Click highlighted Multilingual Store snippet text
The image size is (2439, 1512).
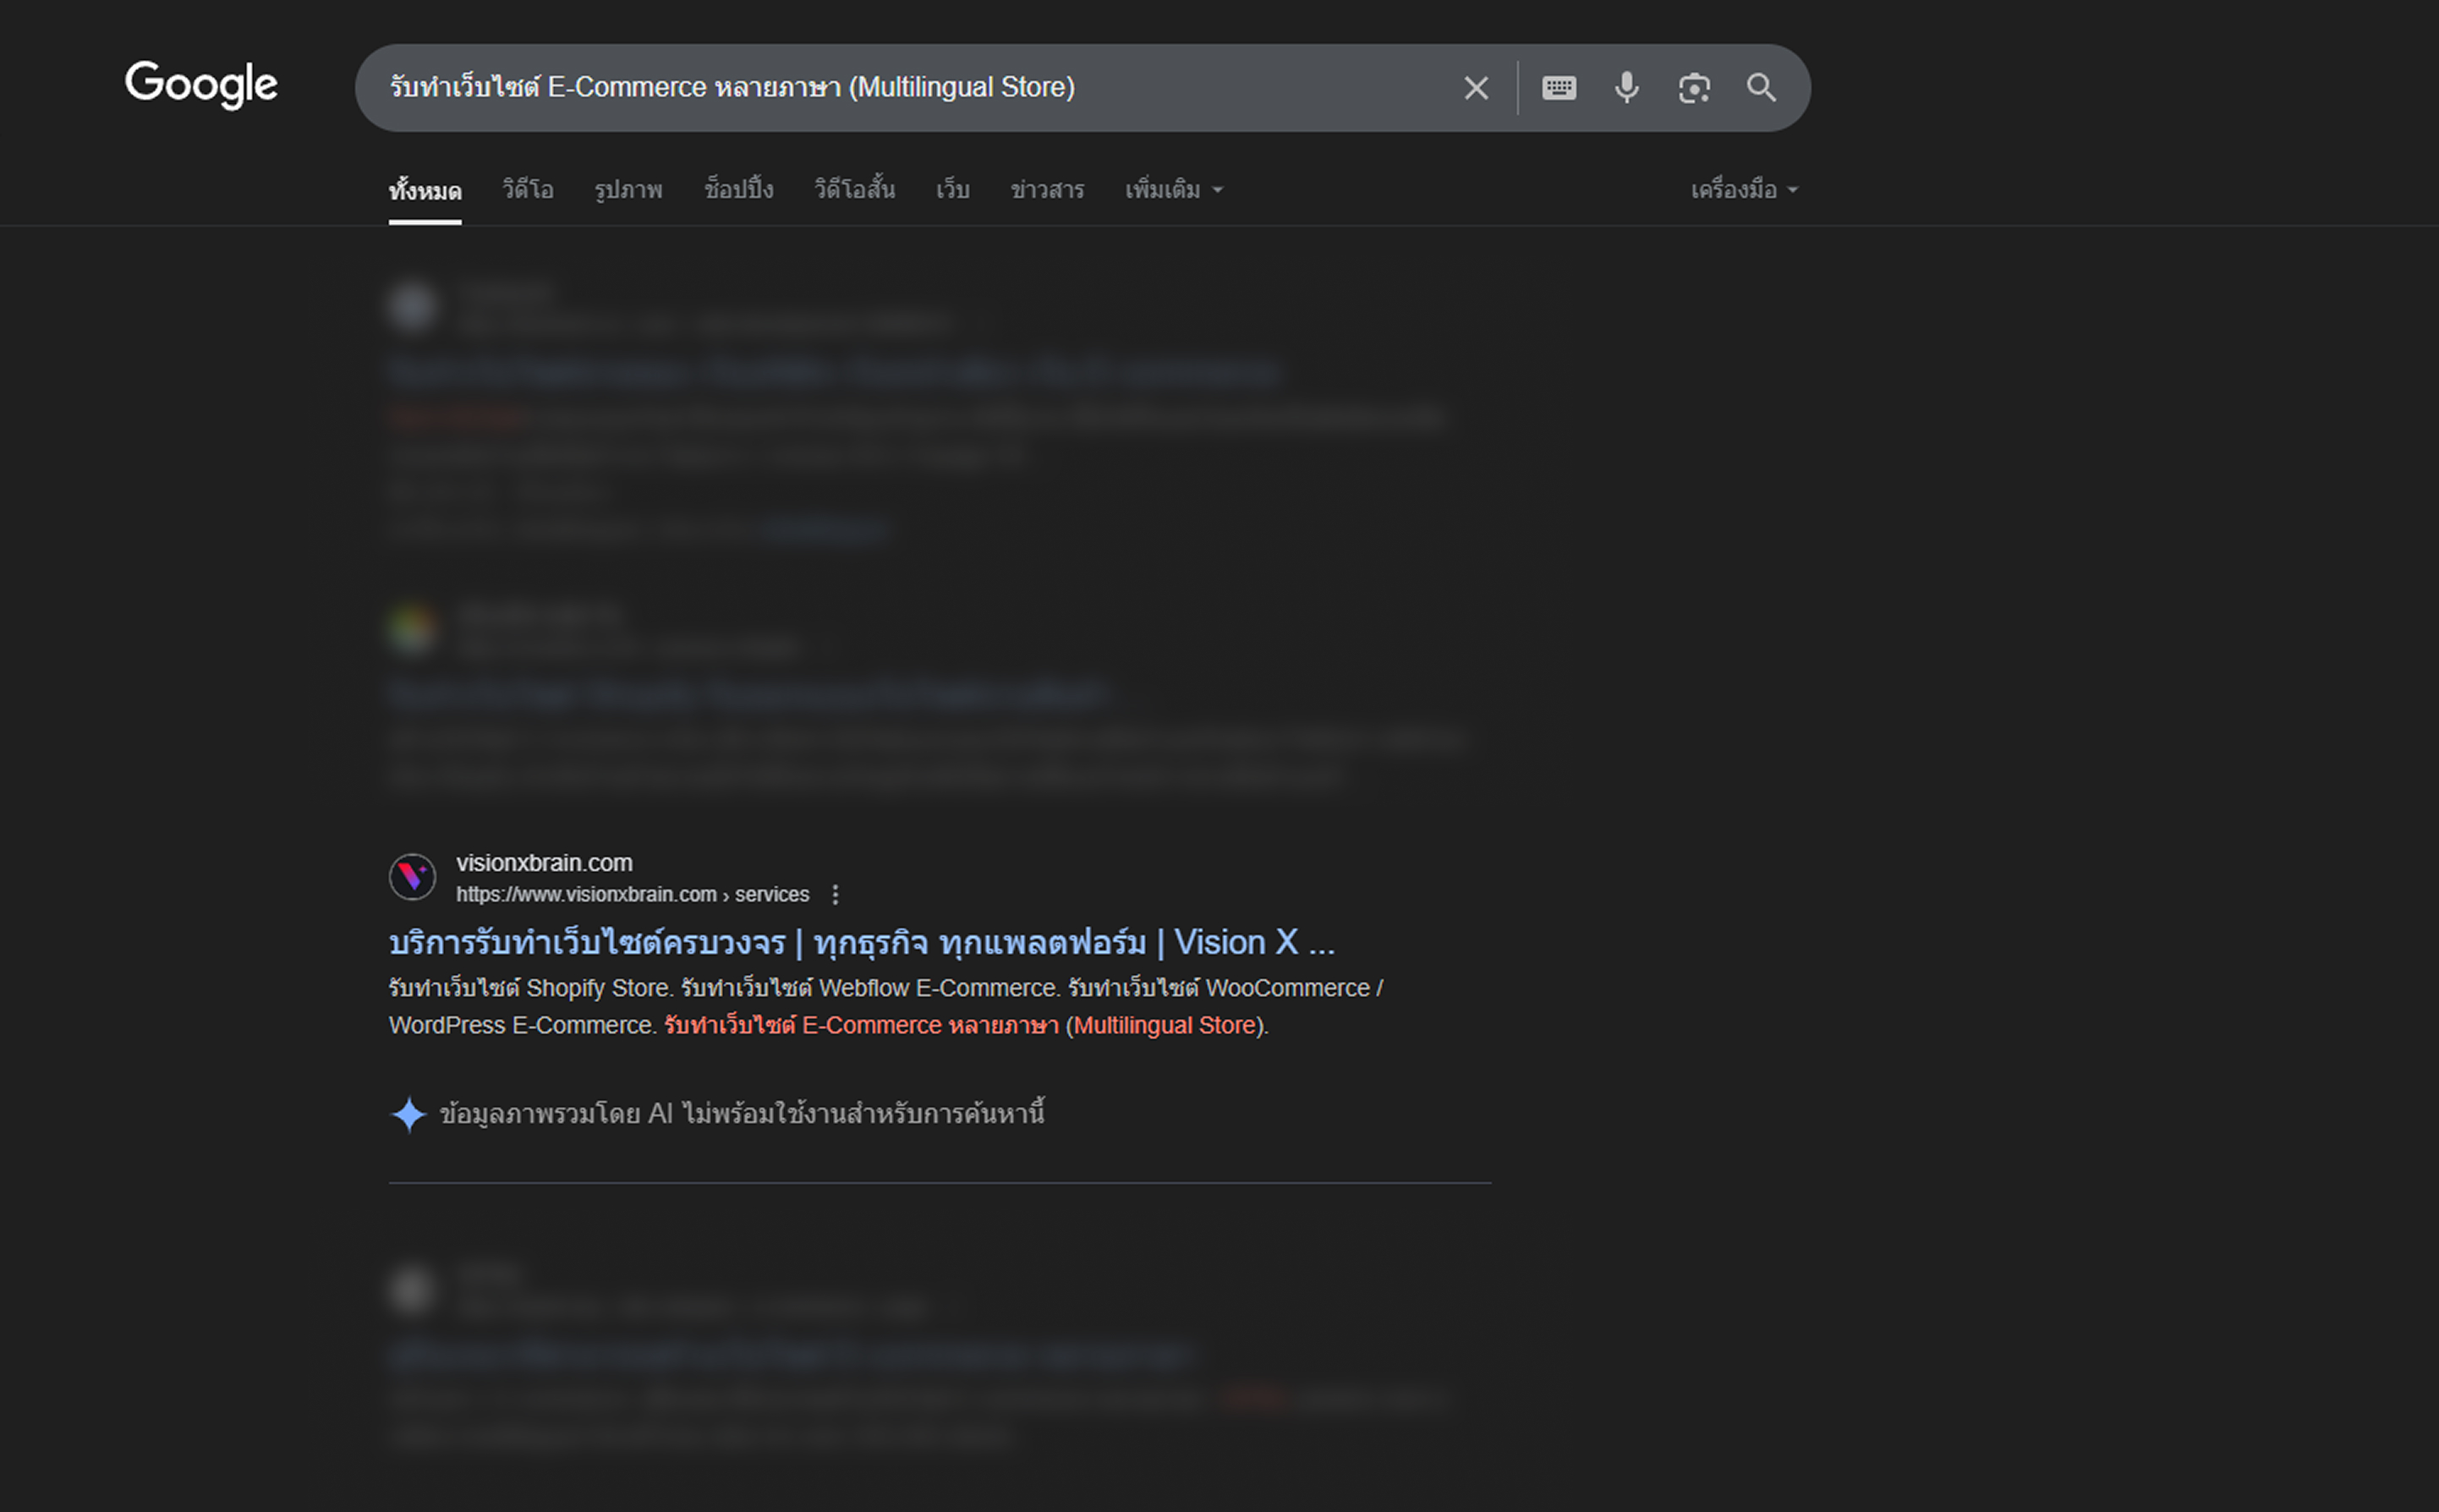1165,1026
